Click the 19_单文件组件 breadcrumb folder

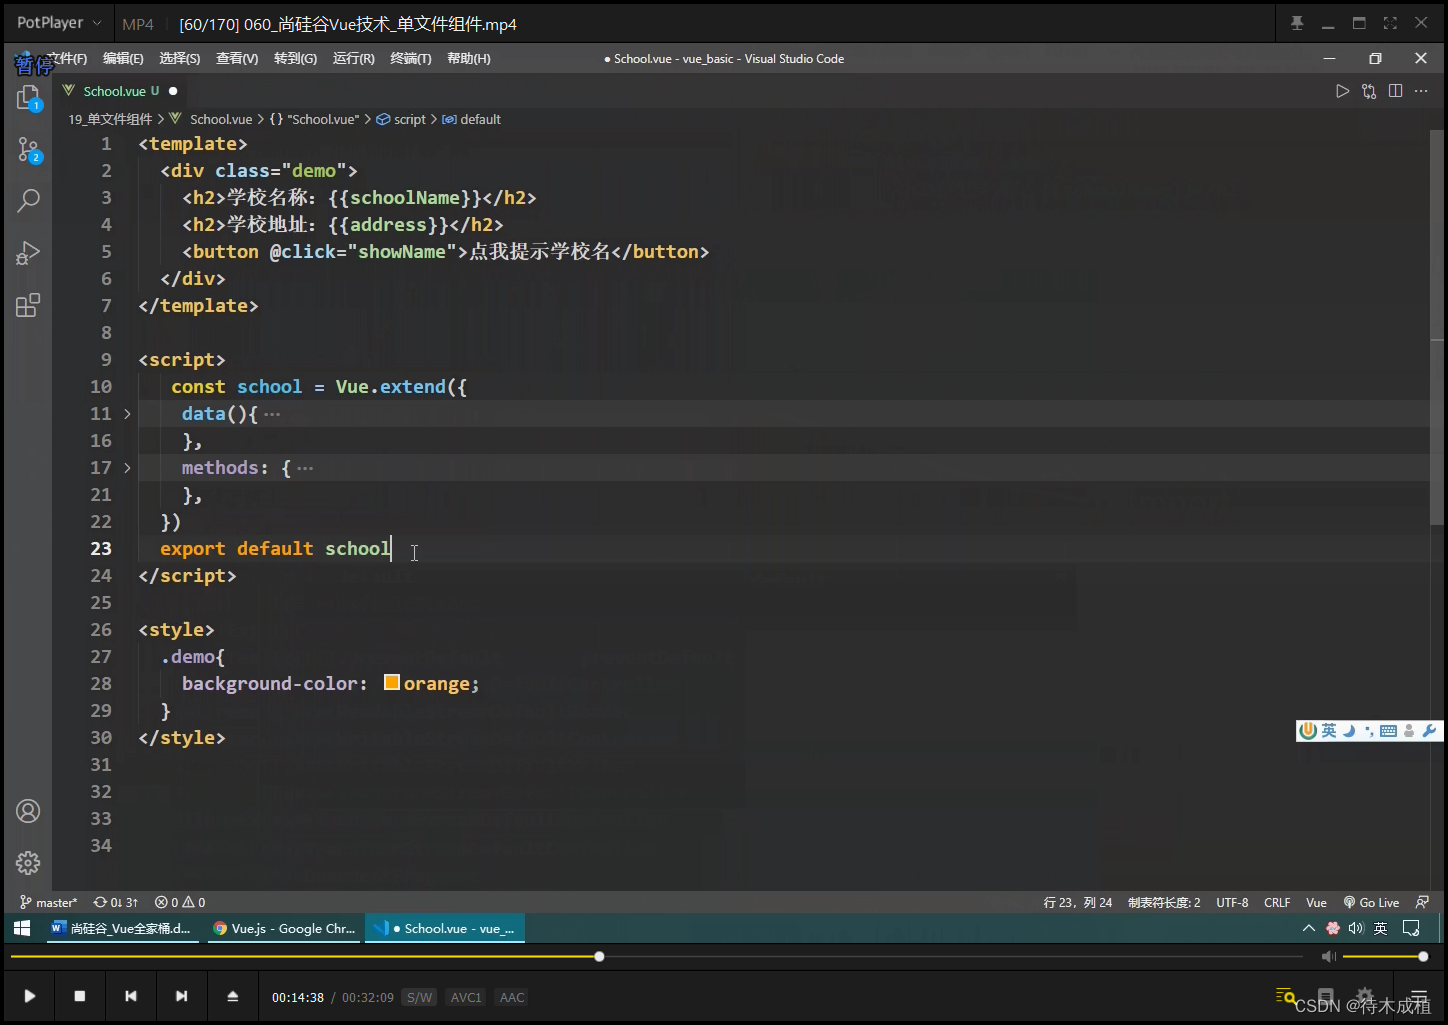(110, 119)
